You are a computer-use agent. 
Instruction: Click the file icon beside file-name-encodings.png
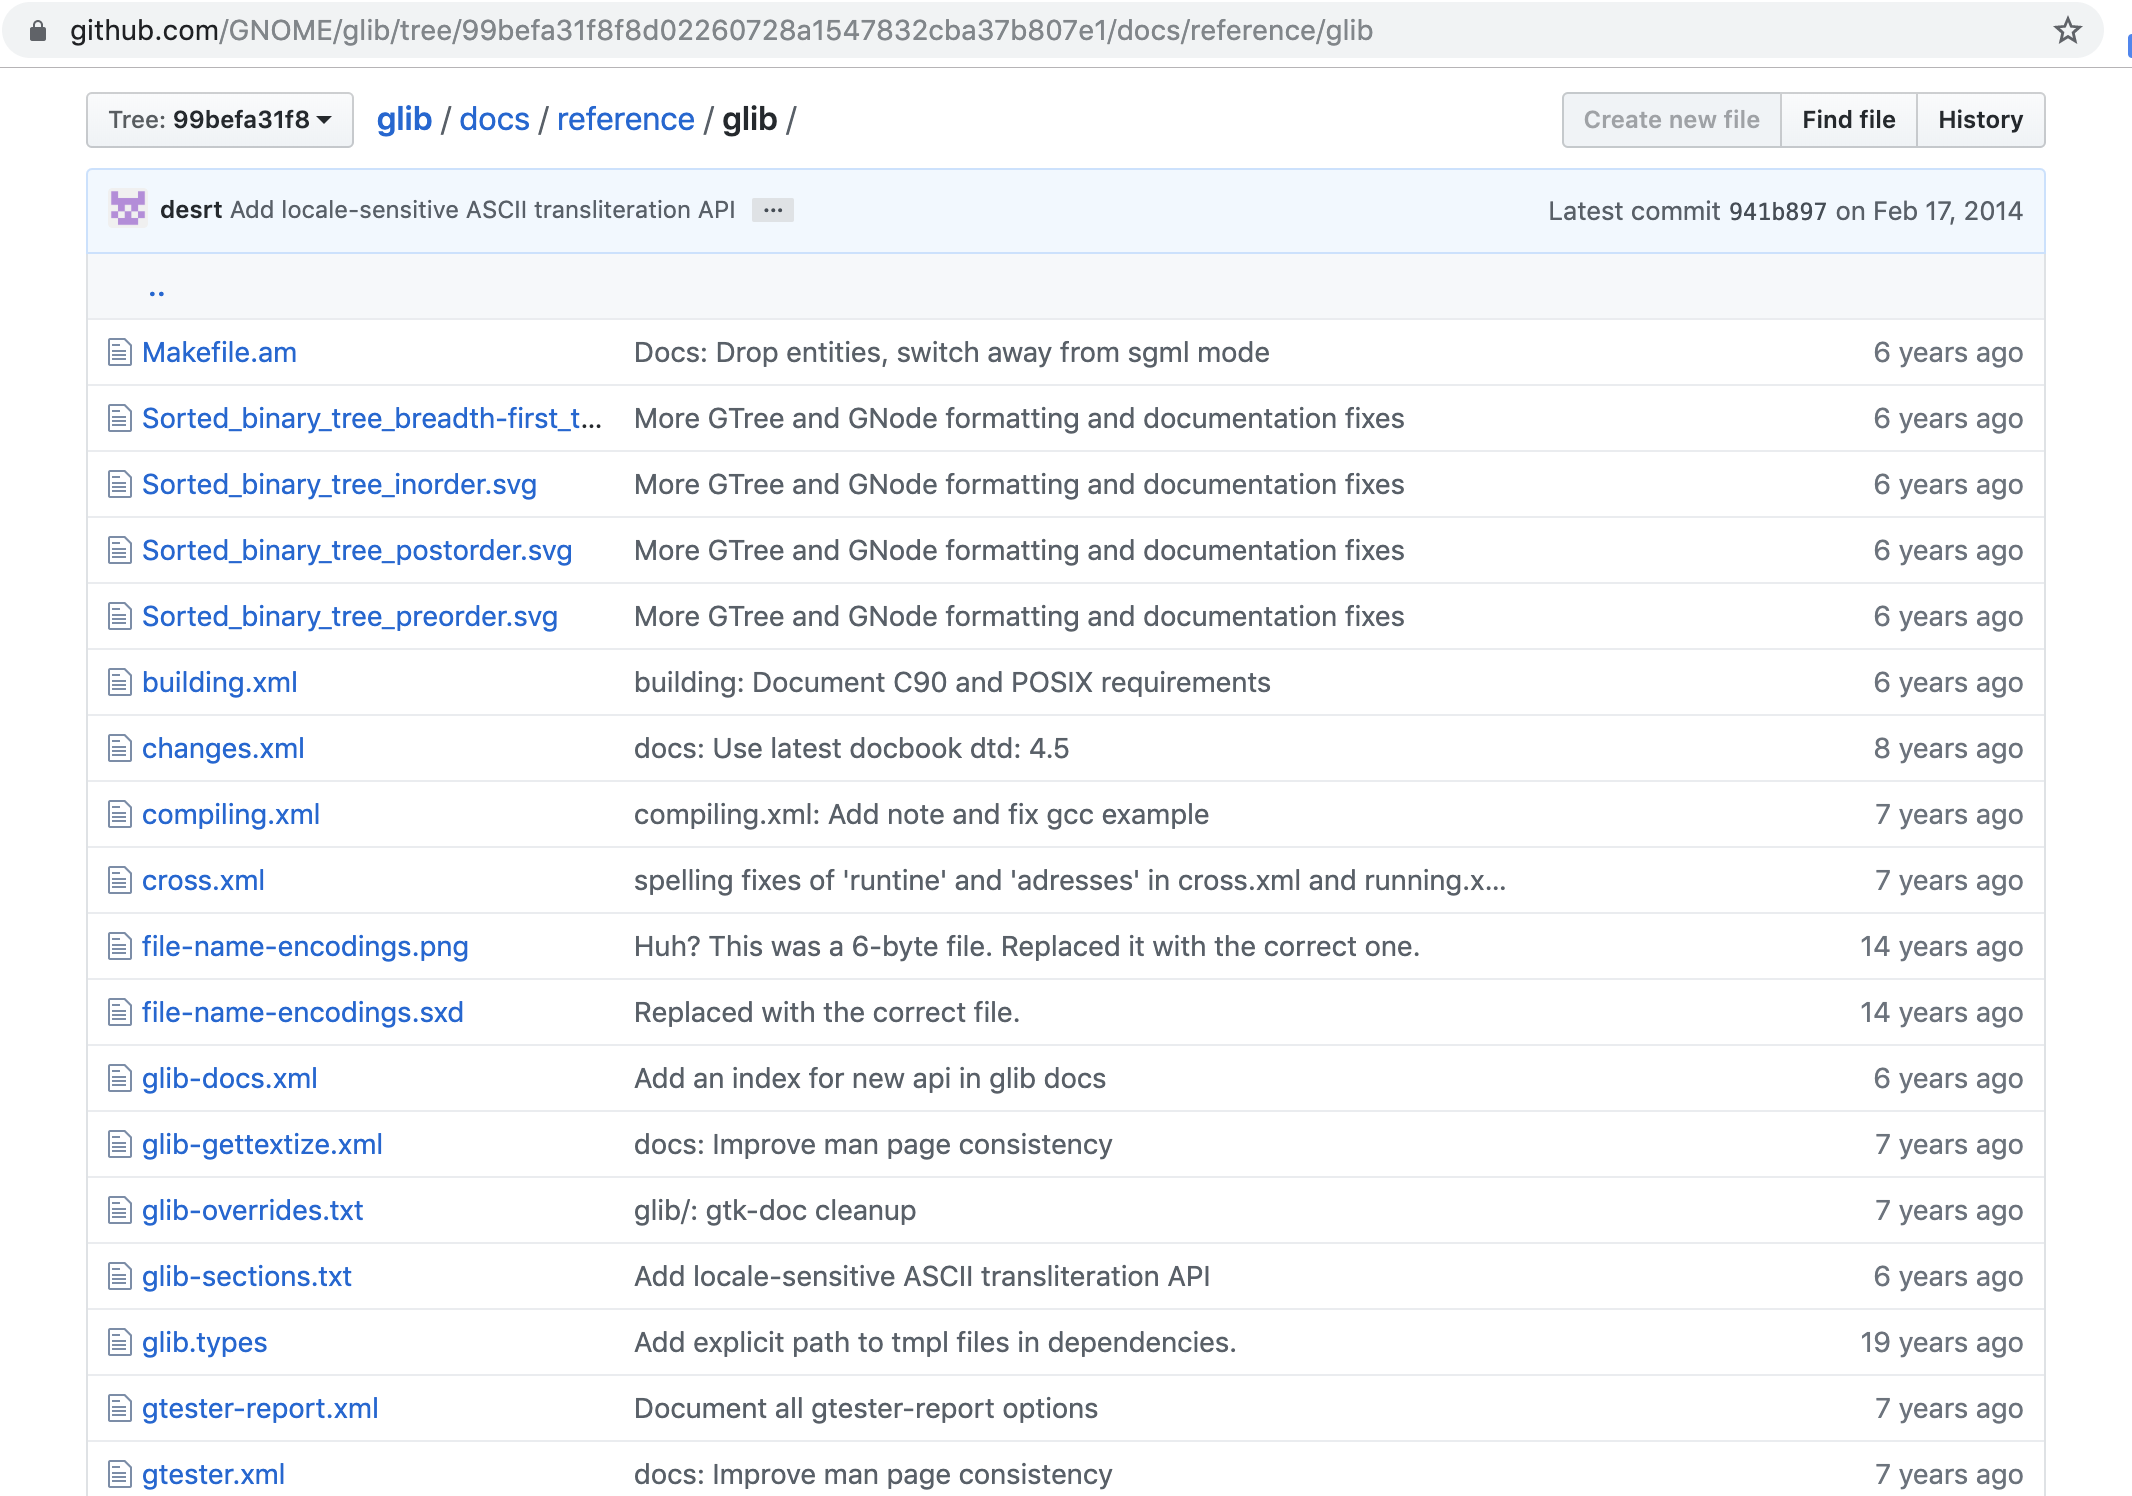120,947
